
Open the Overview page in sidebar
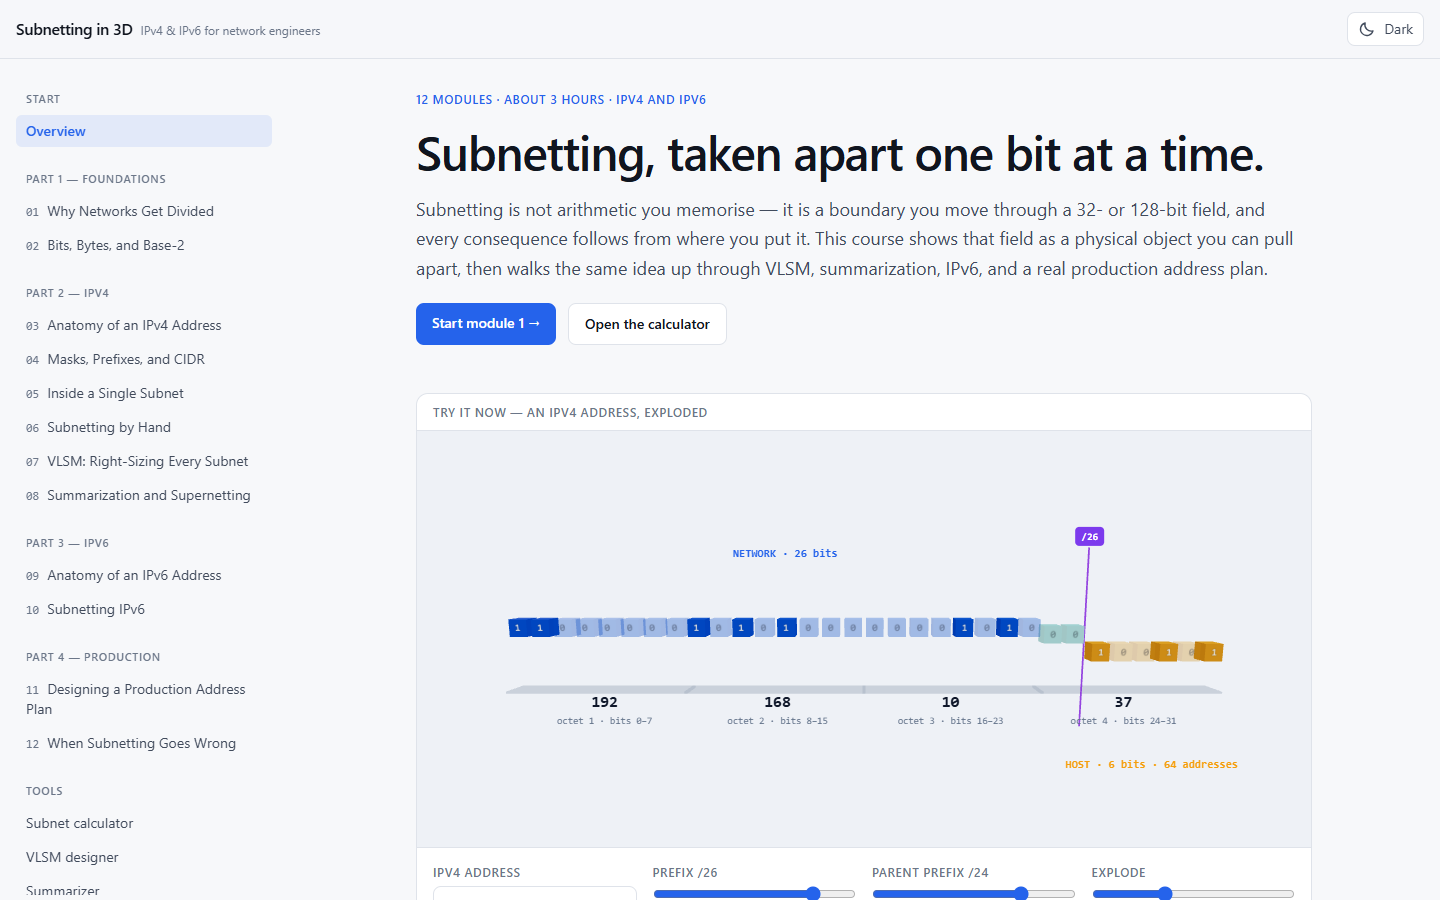click(x=144, y=131)
